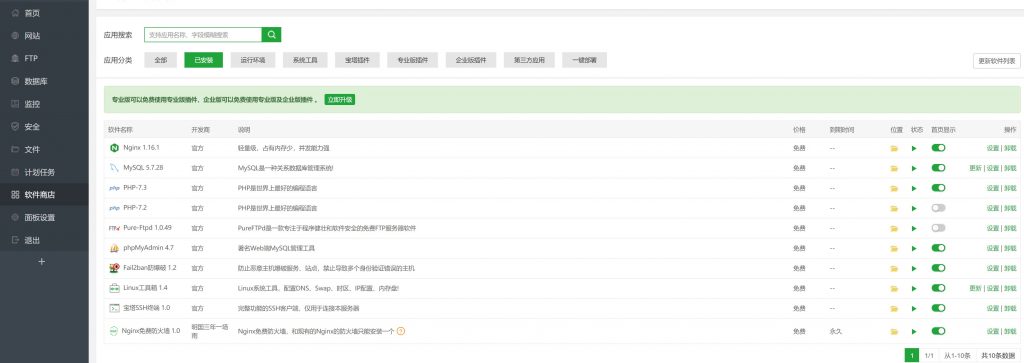Toggle homepage display for Linux工具箱 1.4

tap(938, 288)
